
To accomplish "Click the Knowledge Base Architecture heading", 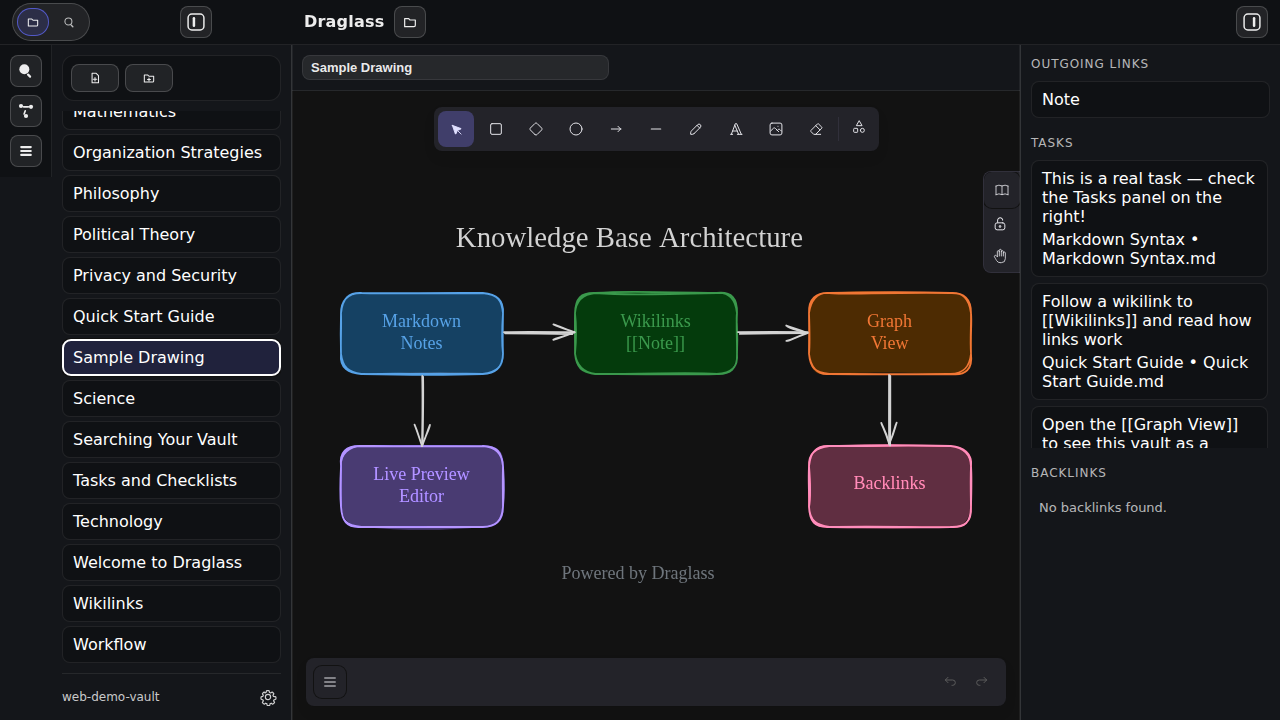I will [629, 238].
